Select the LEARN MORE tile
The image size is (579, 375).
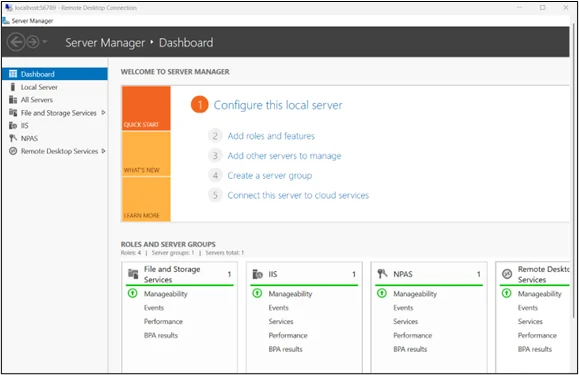(146, 199)
